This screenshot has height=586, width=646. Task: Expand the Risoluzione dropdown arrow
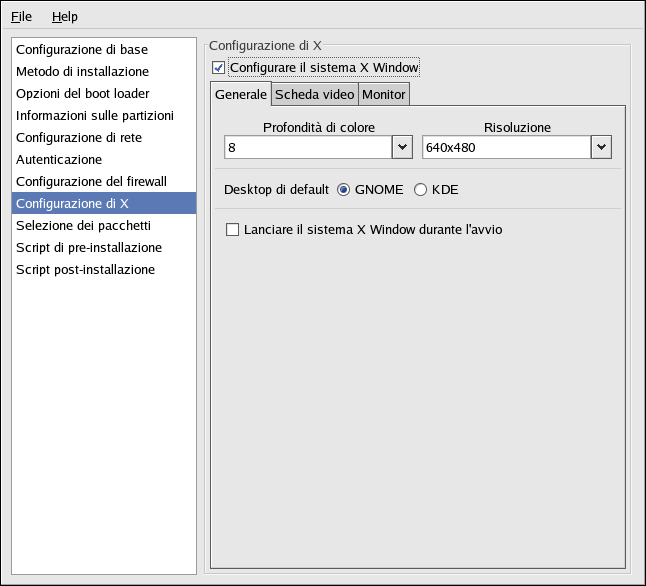click(601, 148)
